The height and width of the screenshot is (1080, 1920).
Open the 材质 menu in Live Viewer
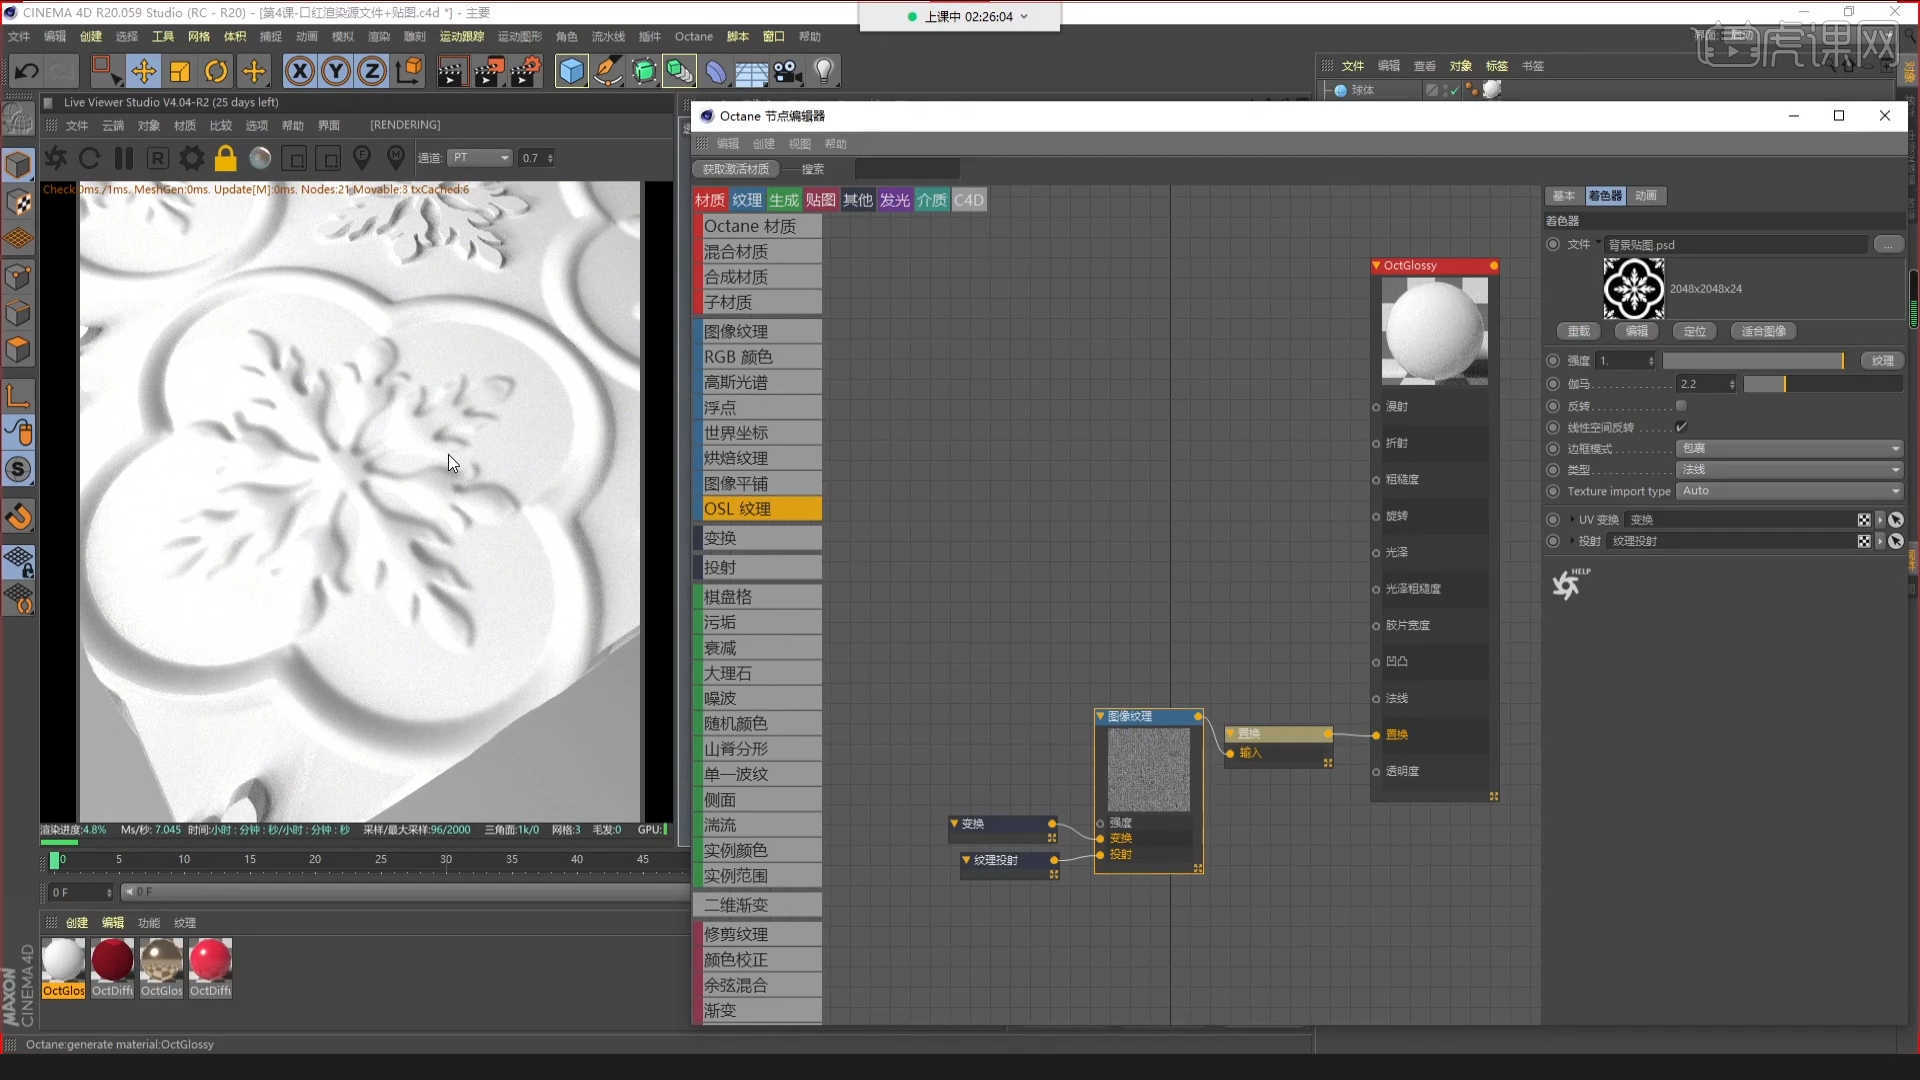coord(185,126)
